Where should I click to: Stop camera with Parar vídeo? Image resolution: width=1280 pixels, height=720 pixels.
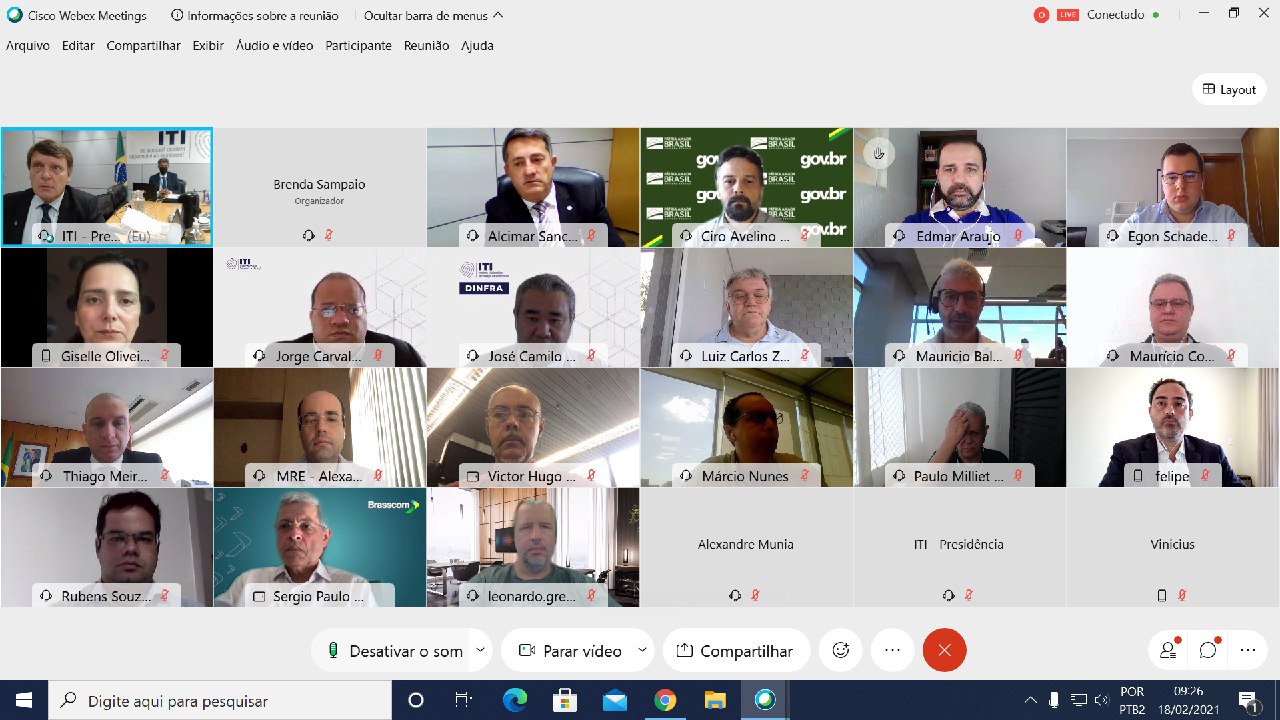click(x=571, y=650)
